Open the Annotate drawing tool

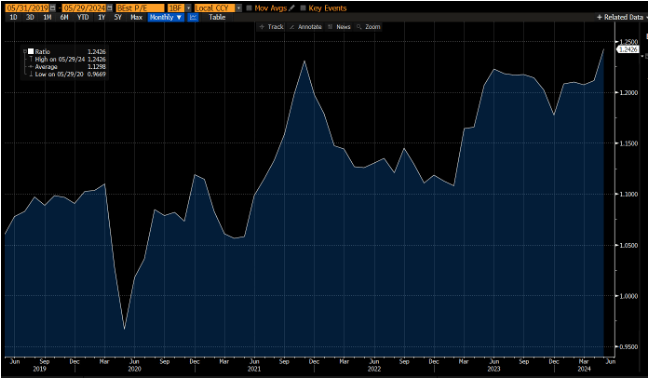coord(305,27)
